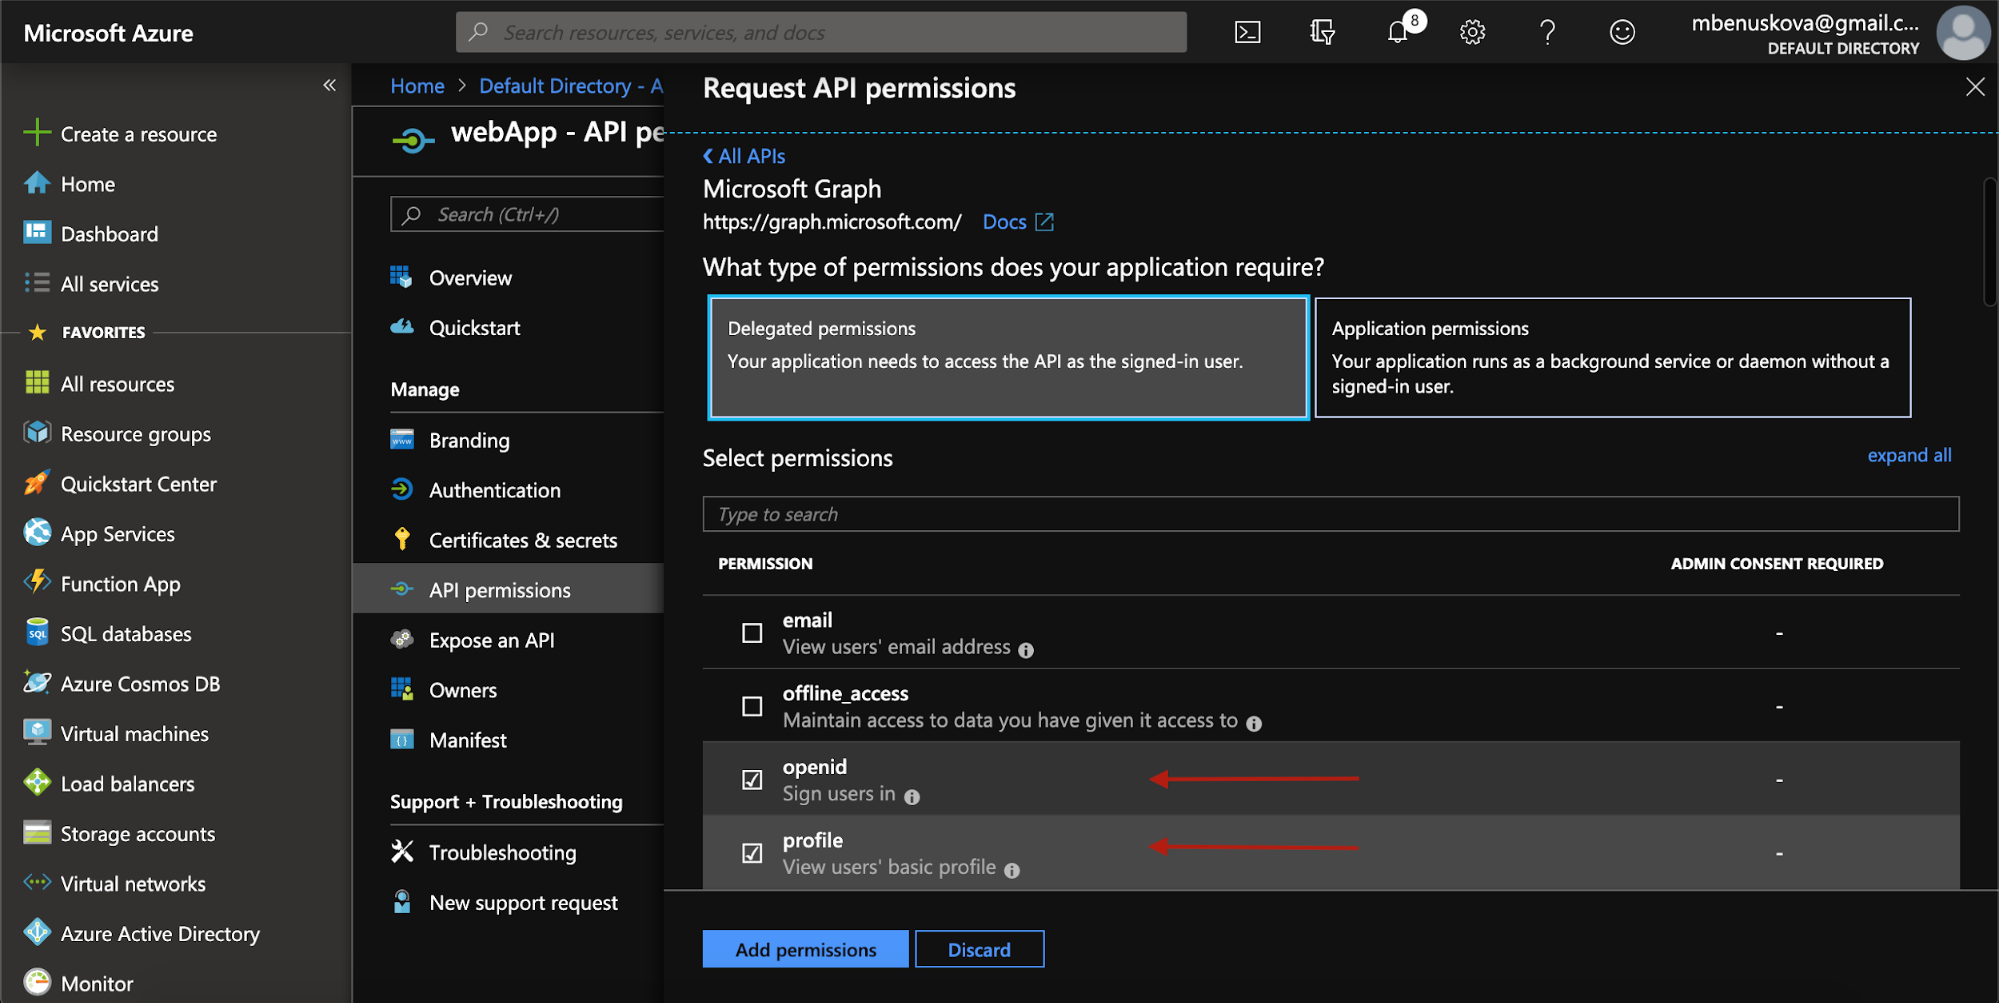The height and width of the screenshot is (1004, 1999).
Task: Open Manifest under Manage
Action: click(x=467, y=741)
